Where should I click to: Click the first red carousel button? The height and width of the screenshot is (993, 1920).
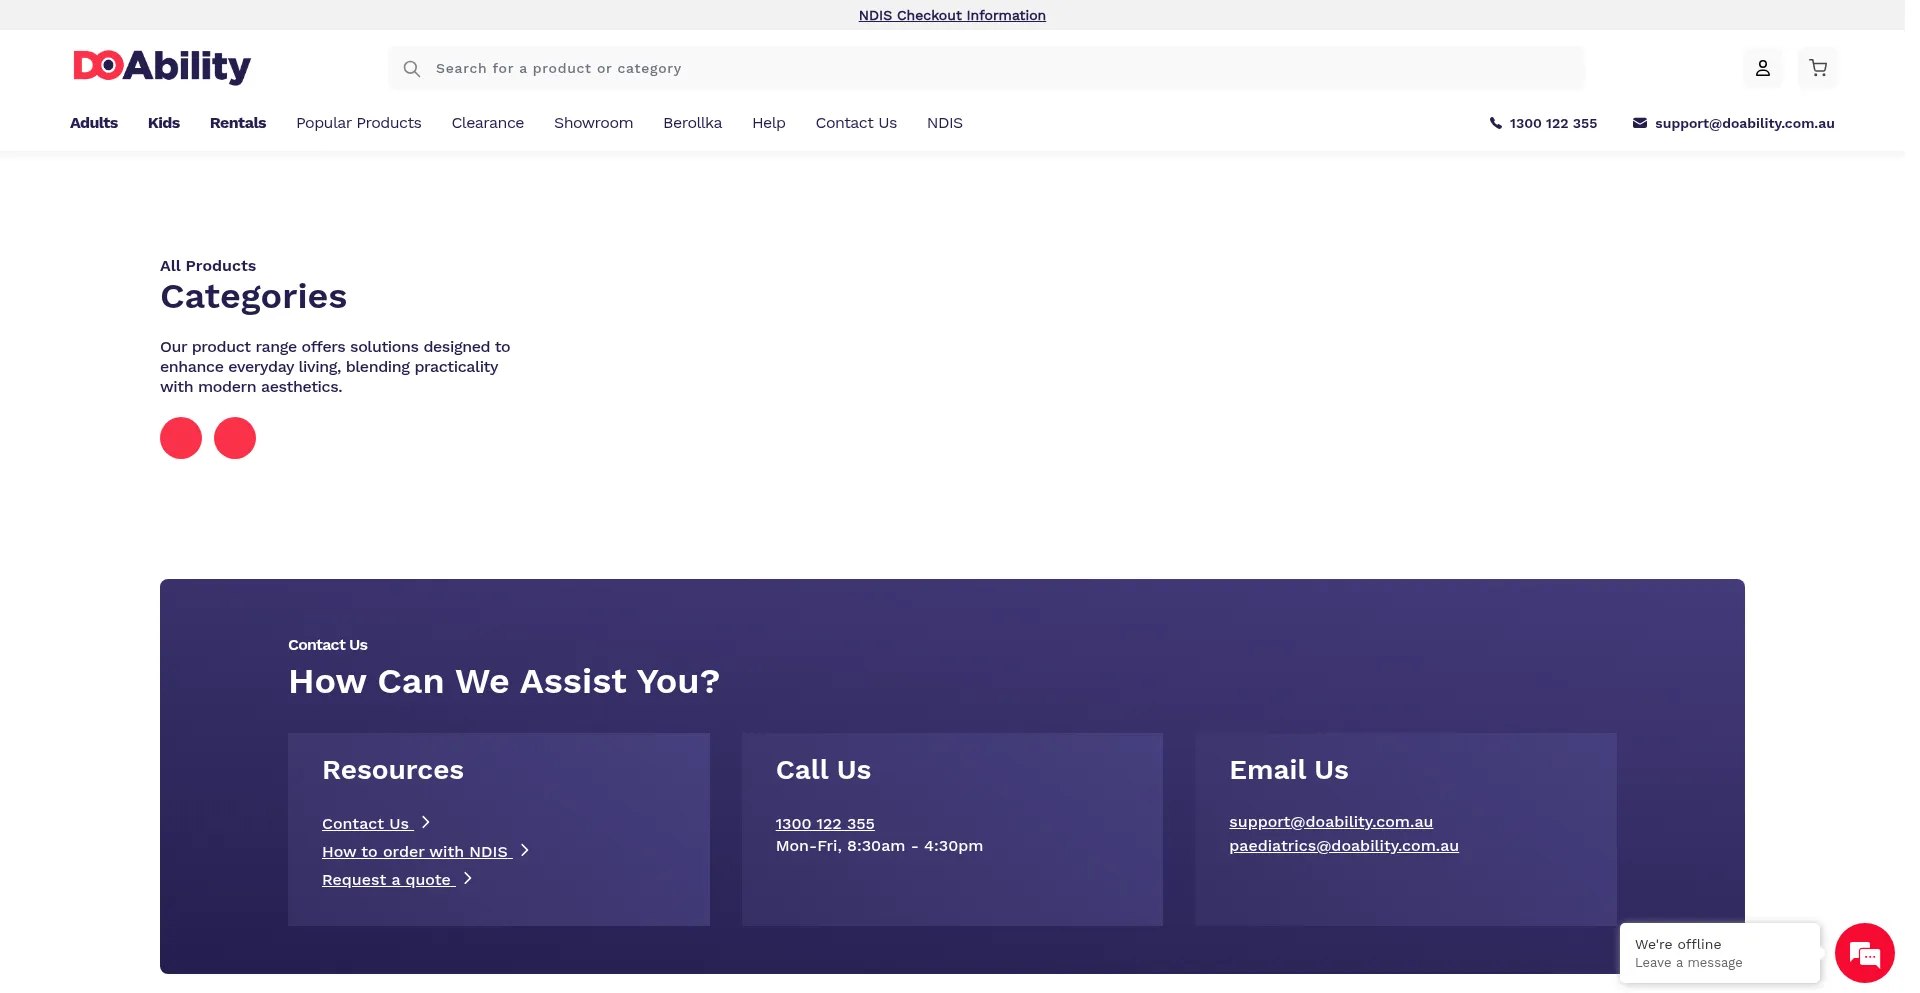pyautogui.click(x=181, y=438)
